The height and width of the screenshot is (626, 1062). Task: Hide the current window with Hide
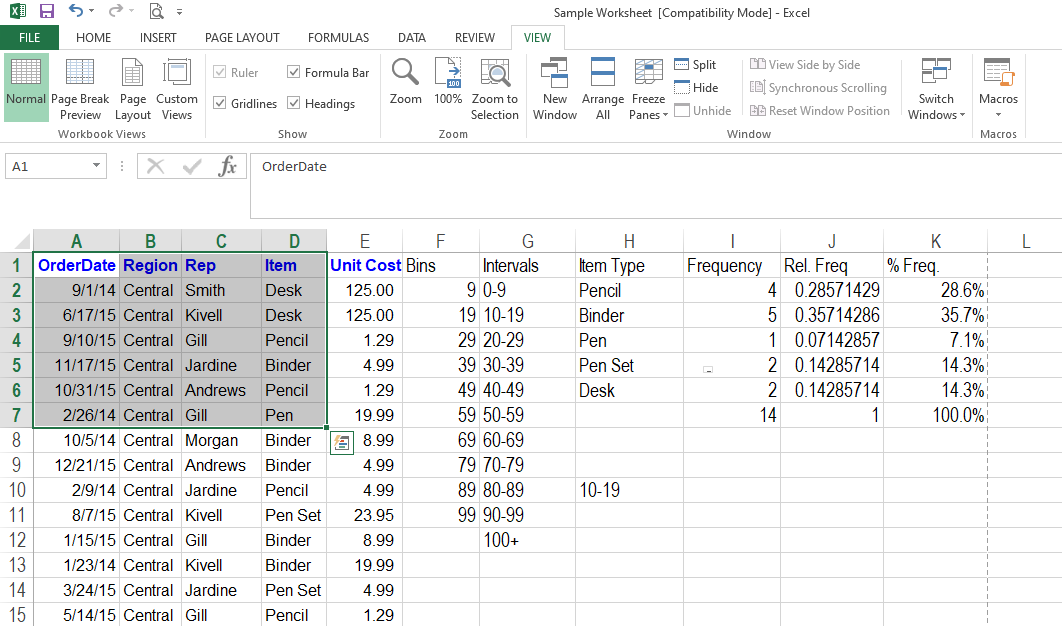click(x=696, y=88)
